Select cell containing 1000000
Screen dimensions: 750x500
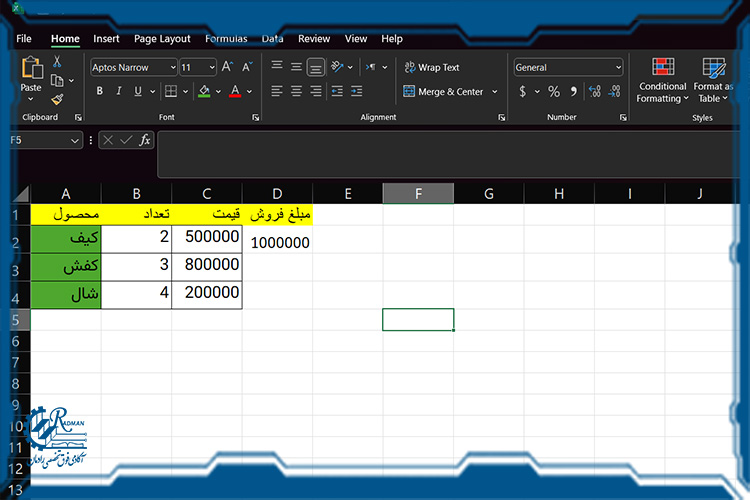coord(277,239)
